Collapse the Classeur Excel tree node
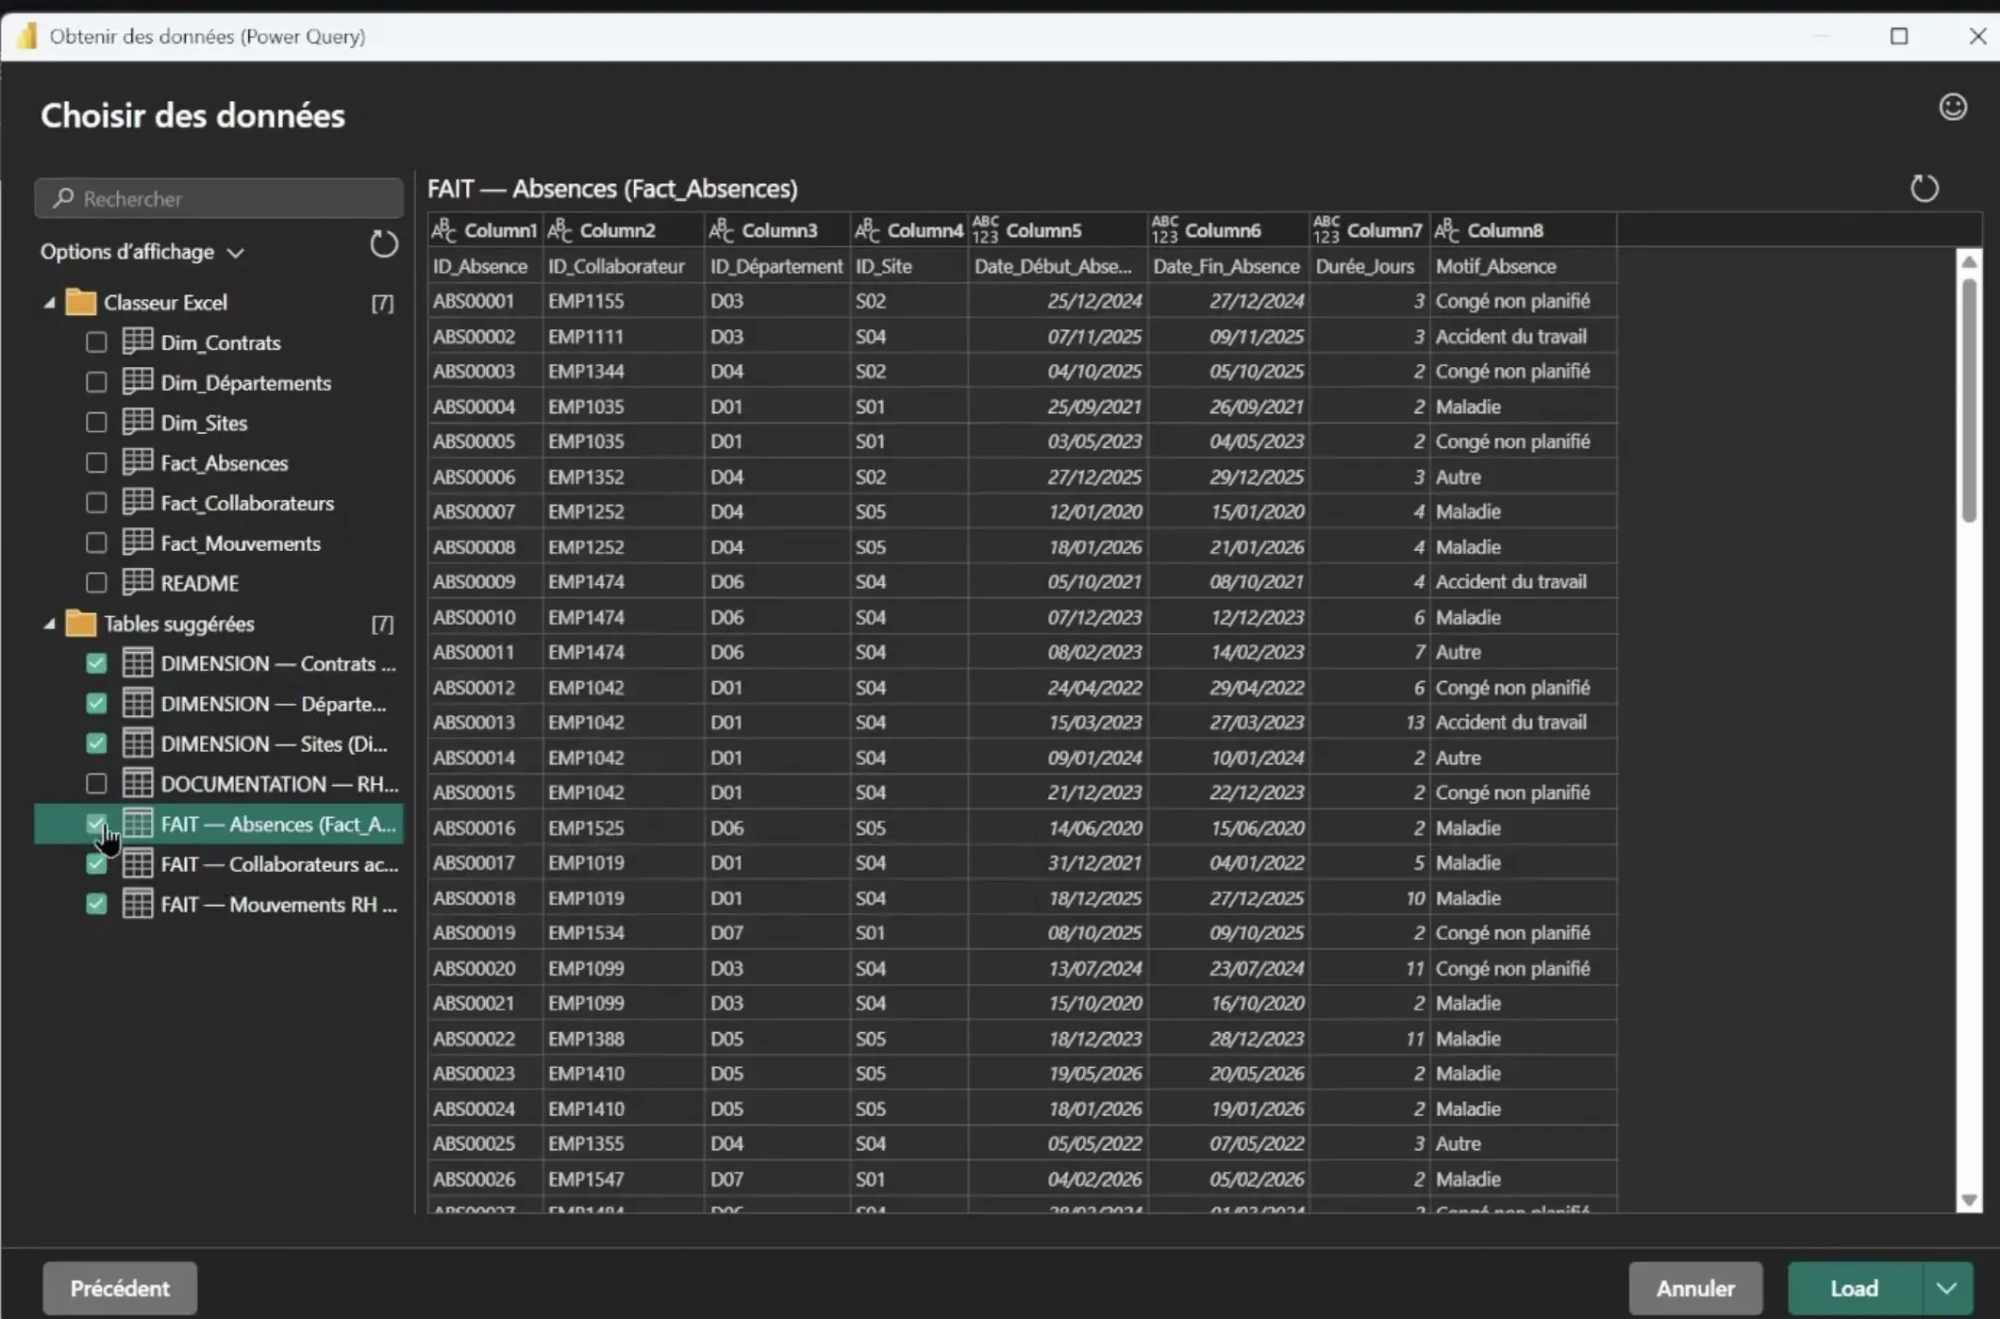Viewport: 2000px width, 1319px height. [x=49, y=302]
